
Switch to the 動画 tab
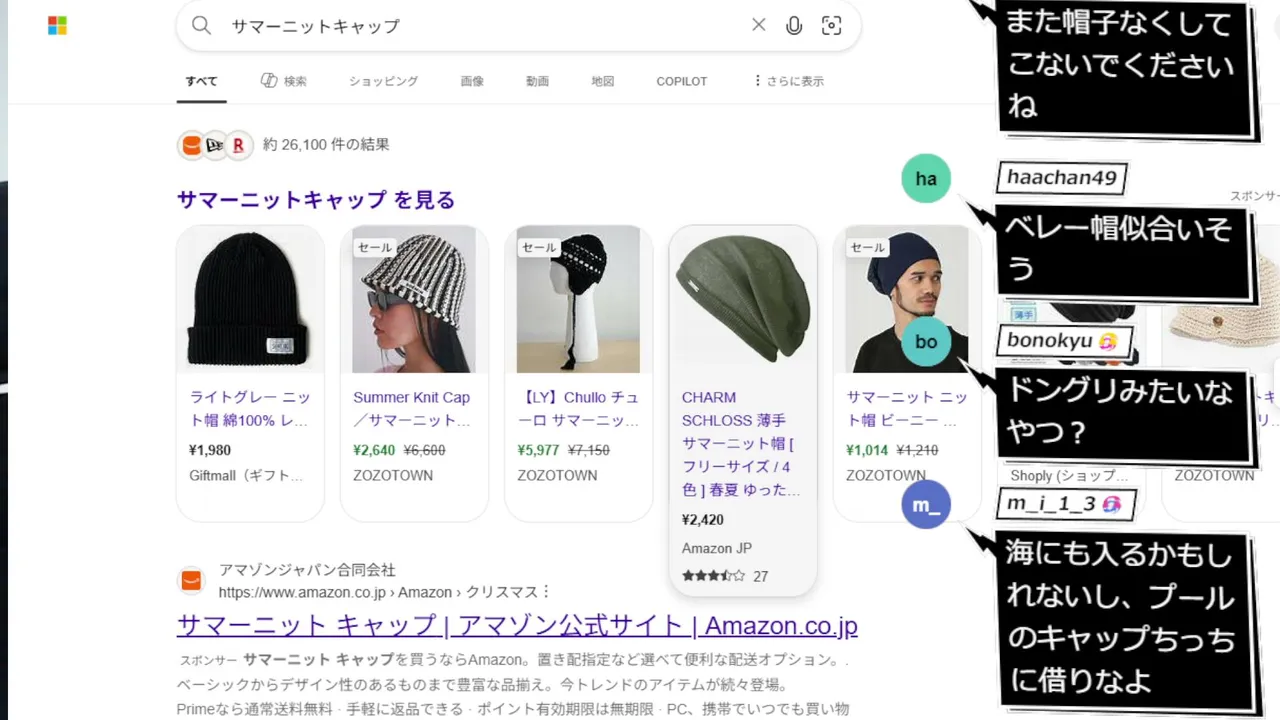pos(537,81)
